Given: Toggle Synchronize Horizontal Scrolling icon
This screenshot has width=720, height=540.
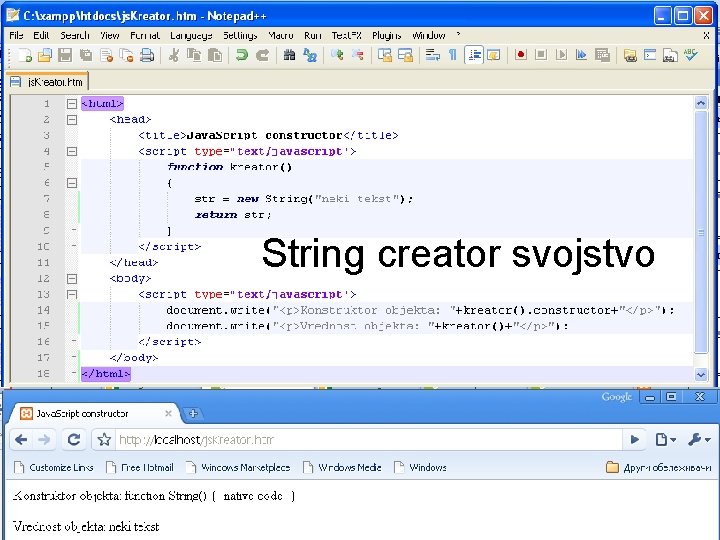Looking at the screenshot, I should click(x=405, y=55).
